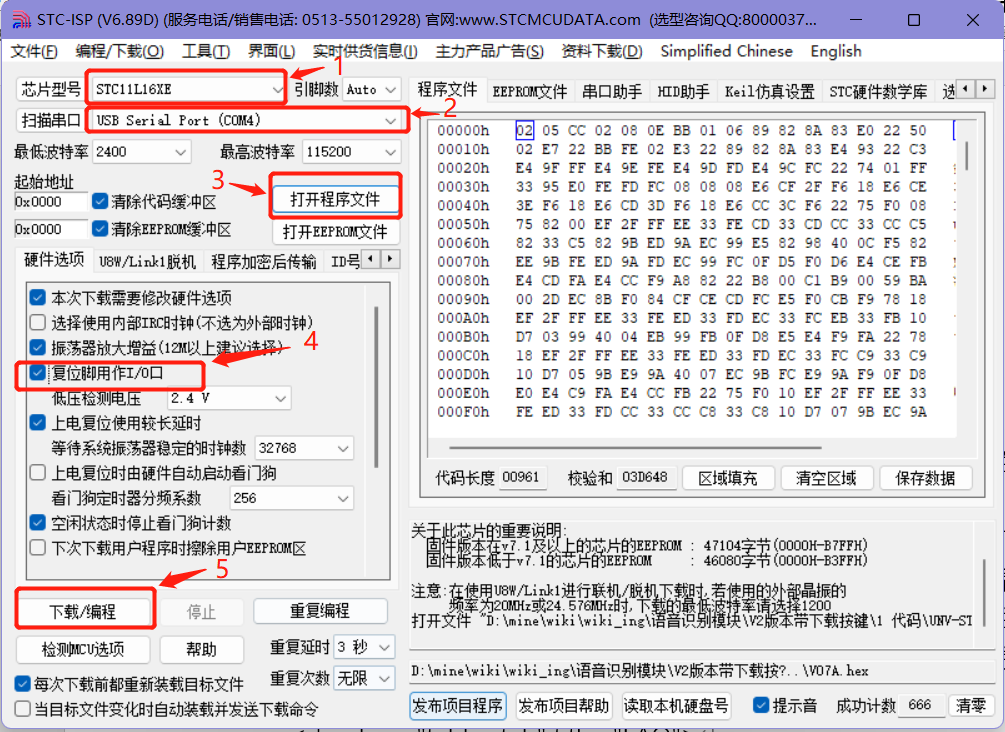The width and height of the screenshot is (1005, 732).
Task: Toggle 复位脚用作I/O口 checkbox
Action: pyautogui.click(x=38, y=372)
